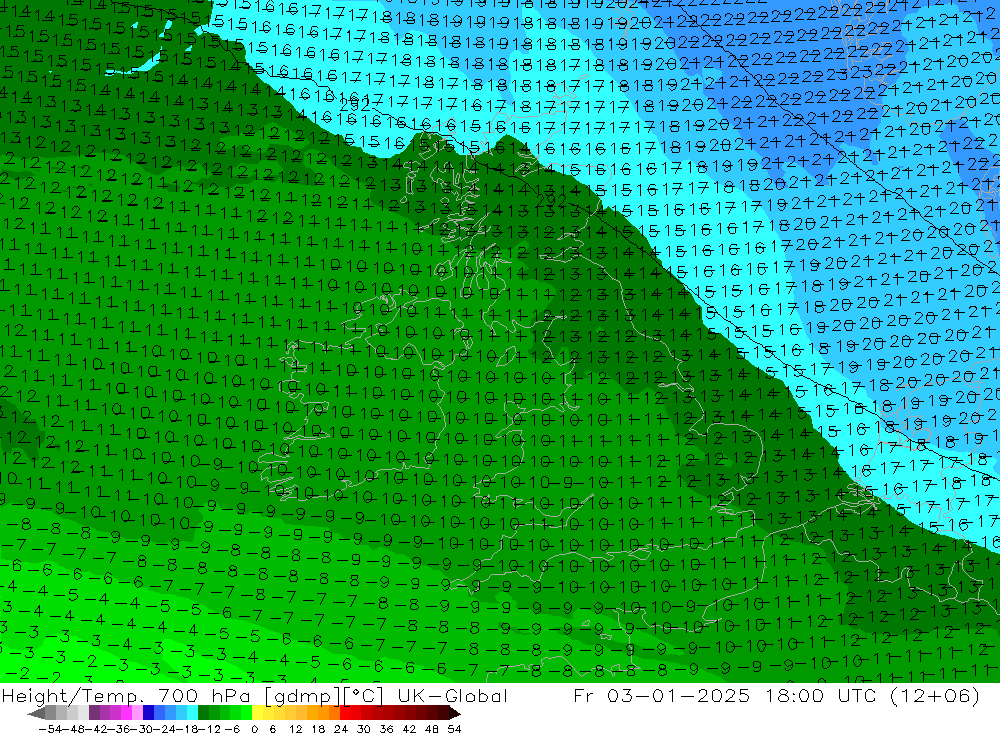This screenshot has height=733, width=1000.
Task: Click the legend value 36
Action: pos(386,729)
